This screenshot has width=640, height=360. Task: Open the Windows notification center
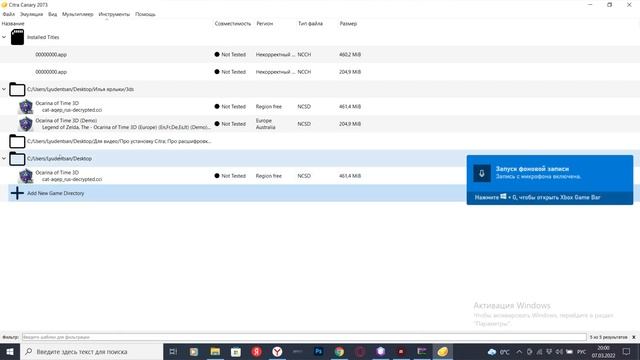pyautogui.click(x=627, y=351)
